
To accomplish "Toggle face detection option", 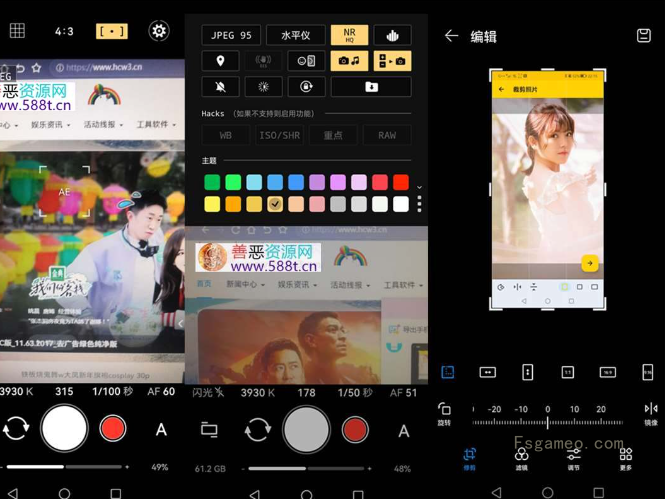I will pyautogui.click(x=306, y=61).
